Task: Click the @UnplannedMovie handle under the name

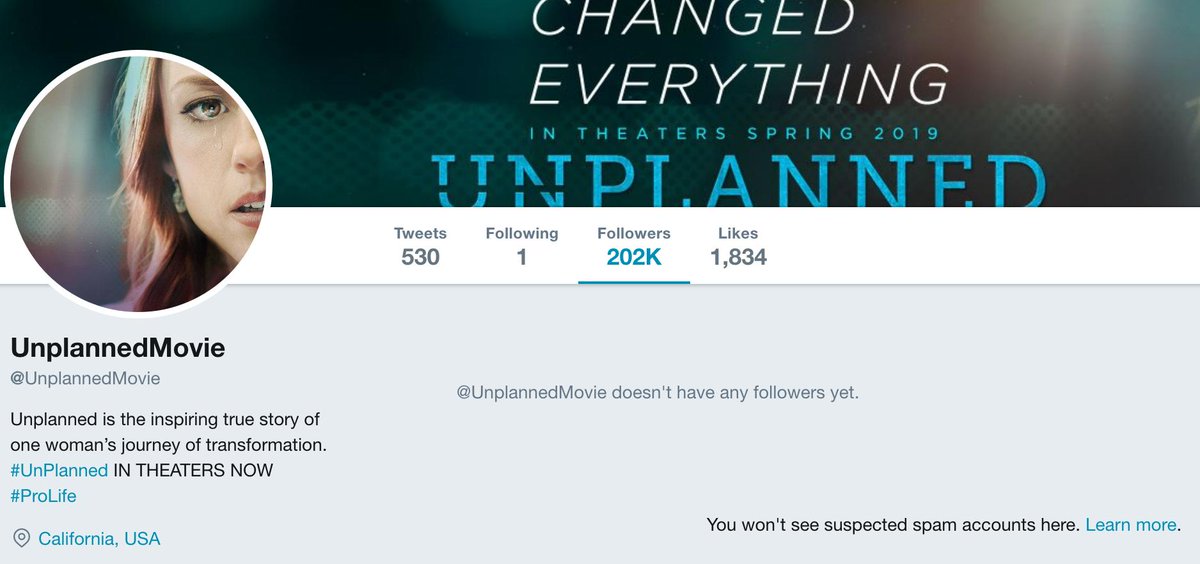Action: coord(85,379)
